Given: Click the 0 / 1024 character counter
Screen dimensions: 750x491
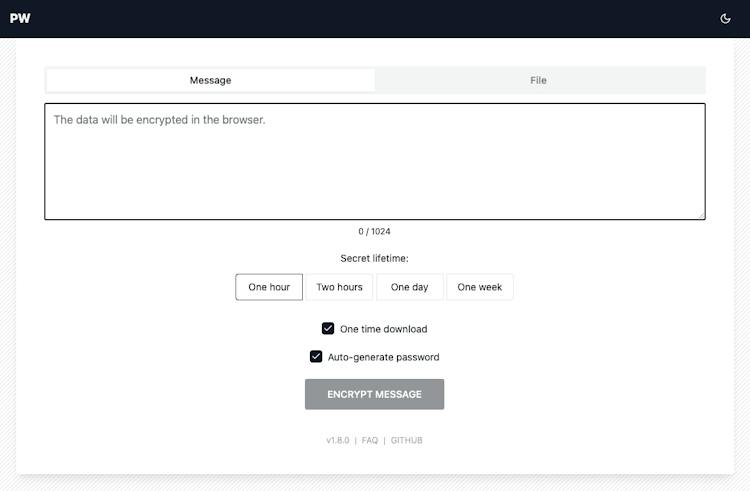Looking at the screenshot, I should tap(375, 231).
